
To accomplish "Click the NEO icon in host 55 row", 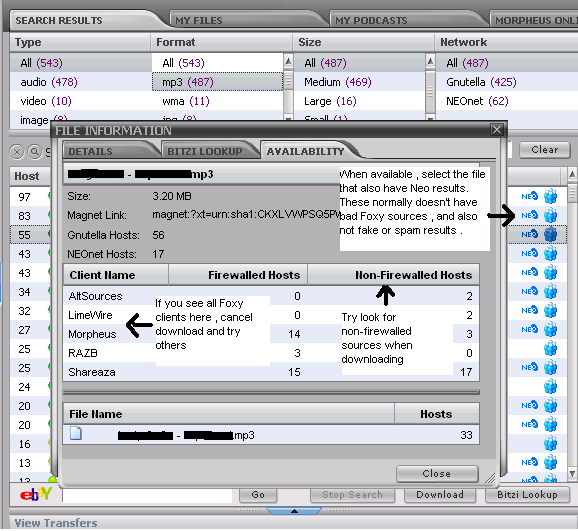I will coord(529,234).
